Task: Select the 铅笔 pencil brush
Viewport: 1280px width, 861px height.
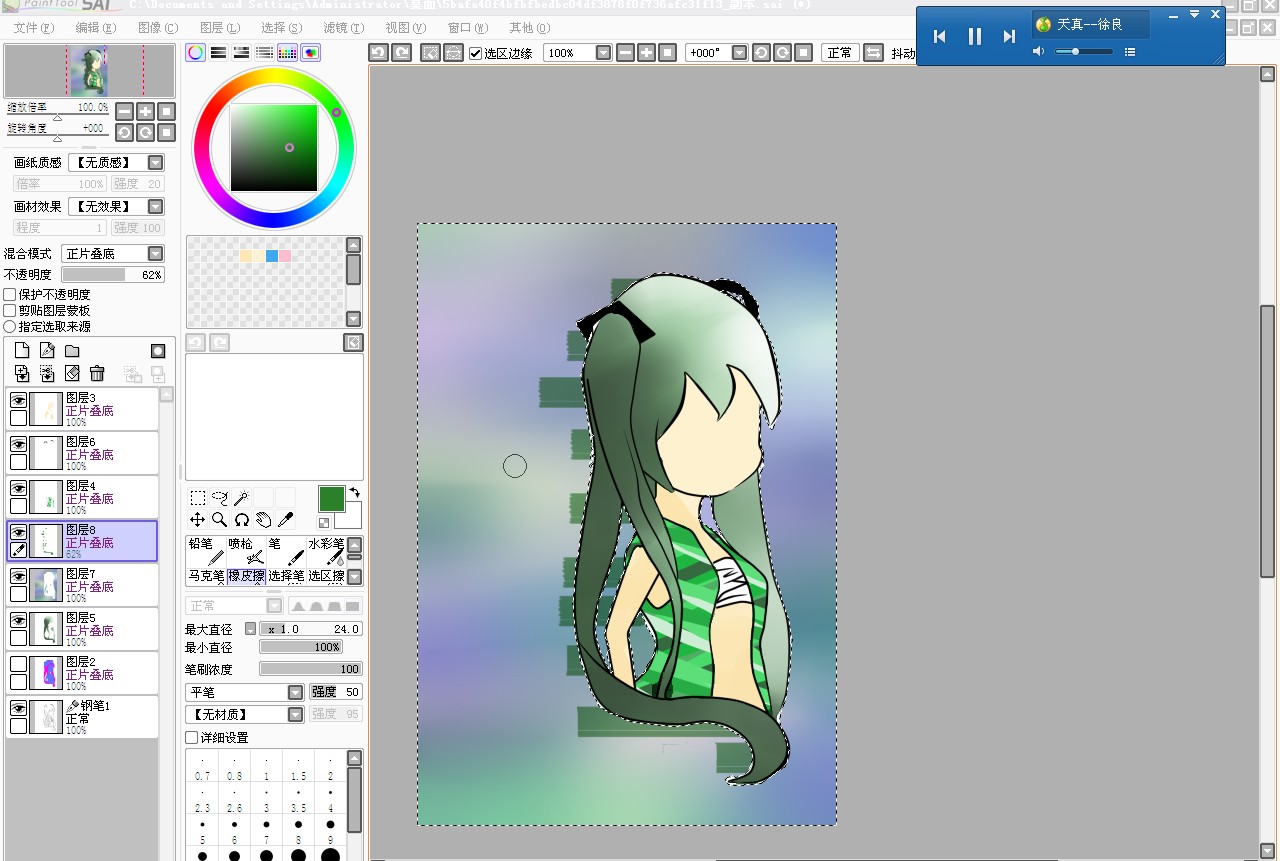Action: coord(206,550)
